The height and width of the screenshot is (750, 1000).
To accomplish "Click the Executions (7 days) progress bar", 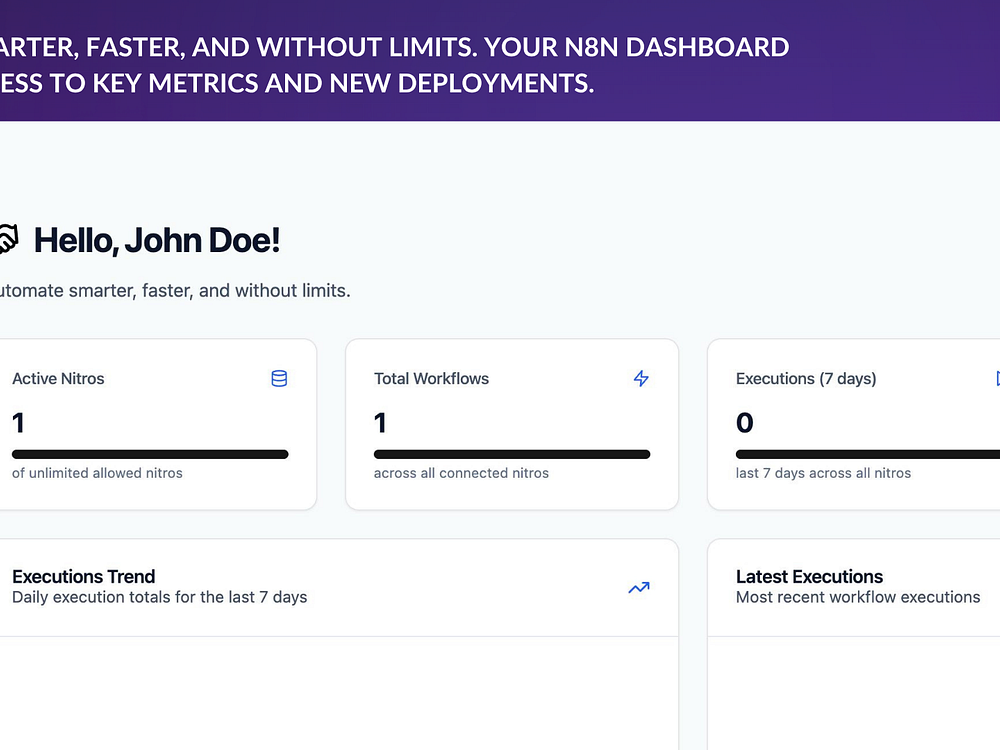I will click(x=868, y=454).
